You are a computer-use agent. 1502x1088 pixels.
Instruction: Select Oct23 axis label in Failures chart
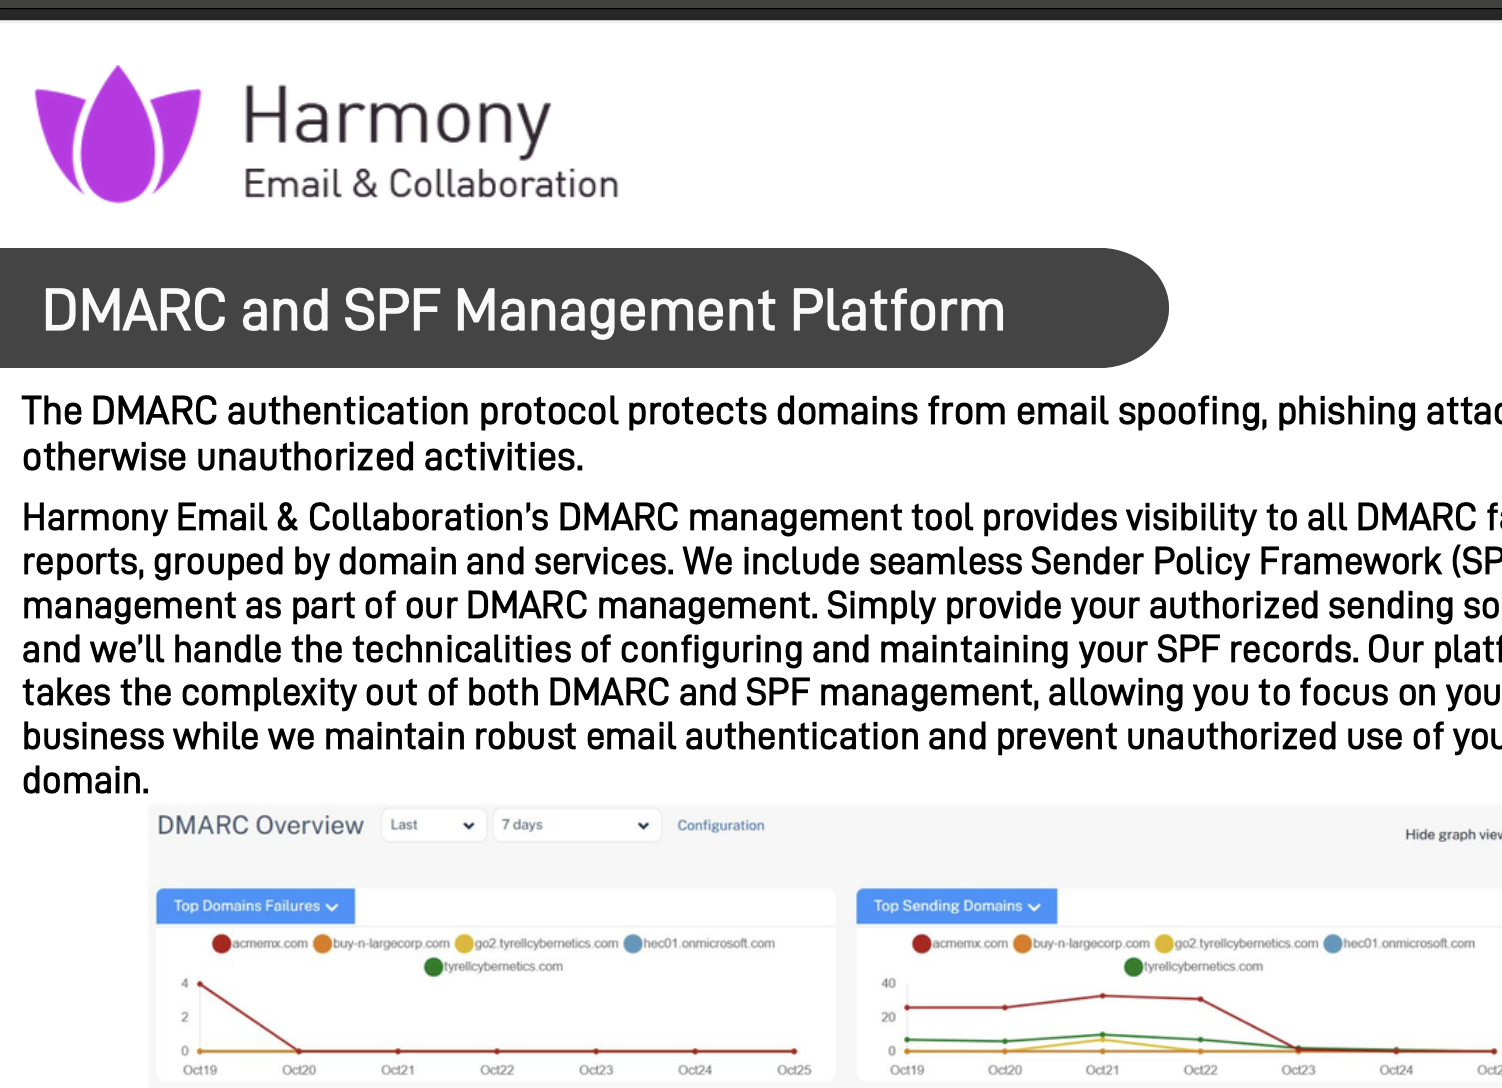[596, 1070]
